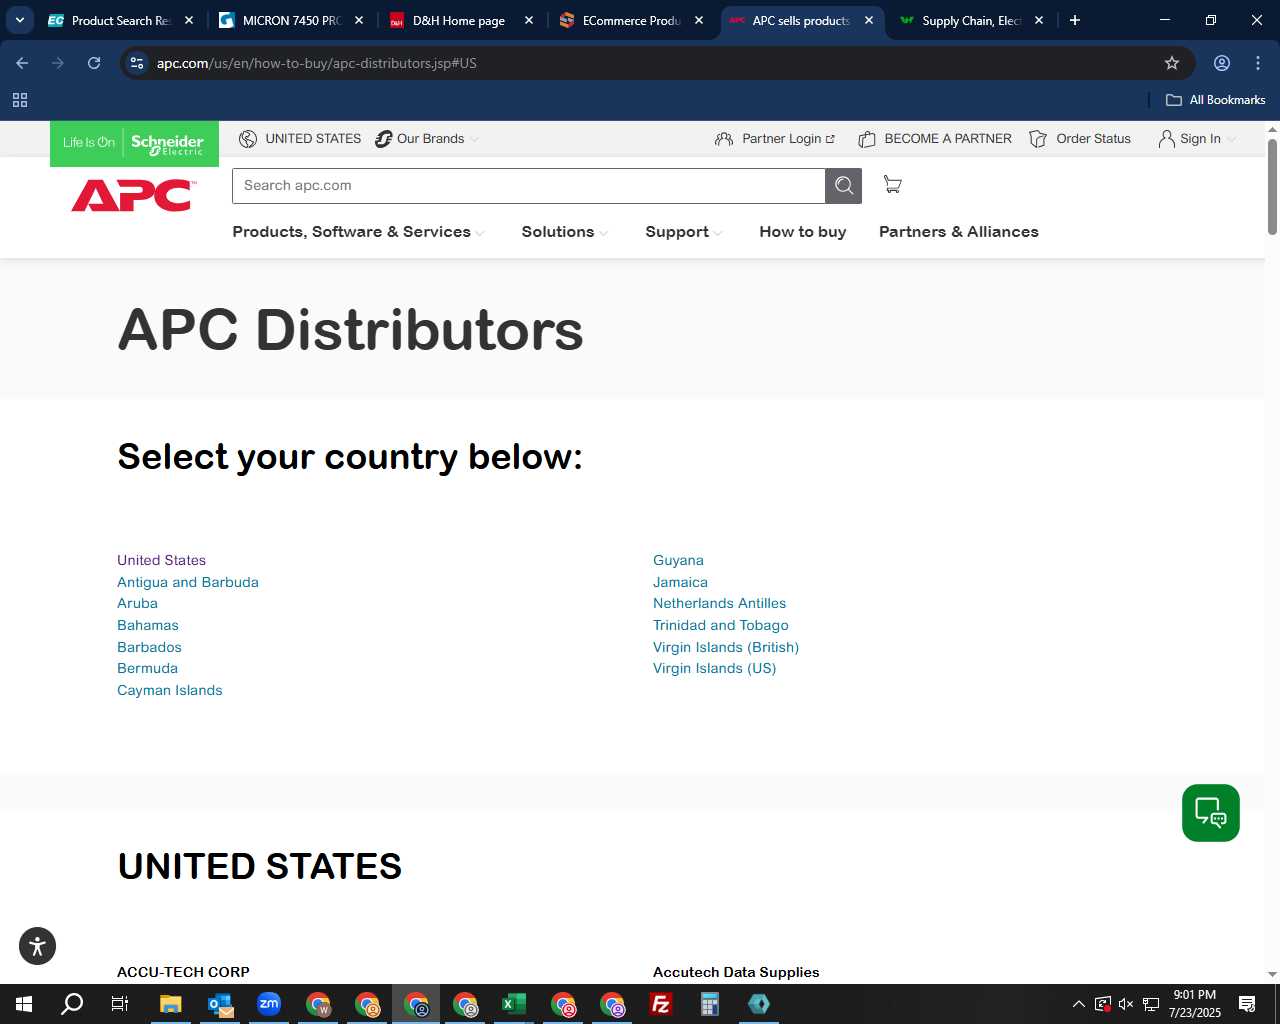
Task: Open Windows taskbar search
Action: [x=72, y=1004]
